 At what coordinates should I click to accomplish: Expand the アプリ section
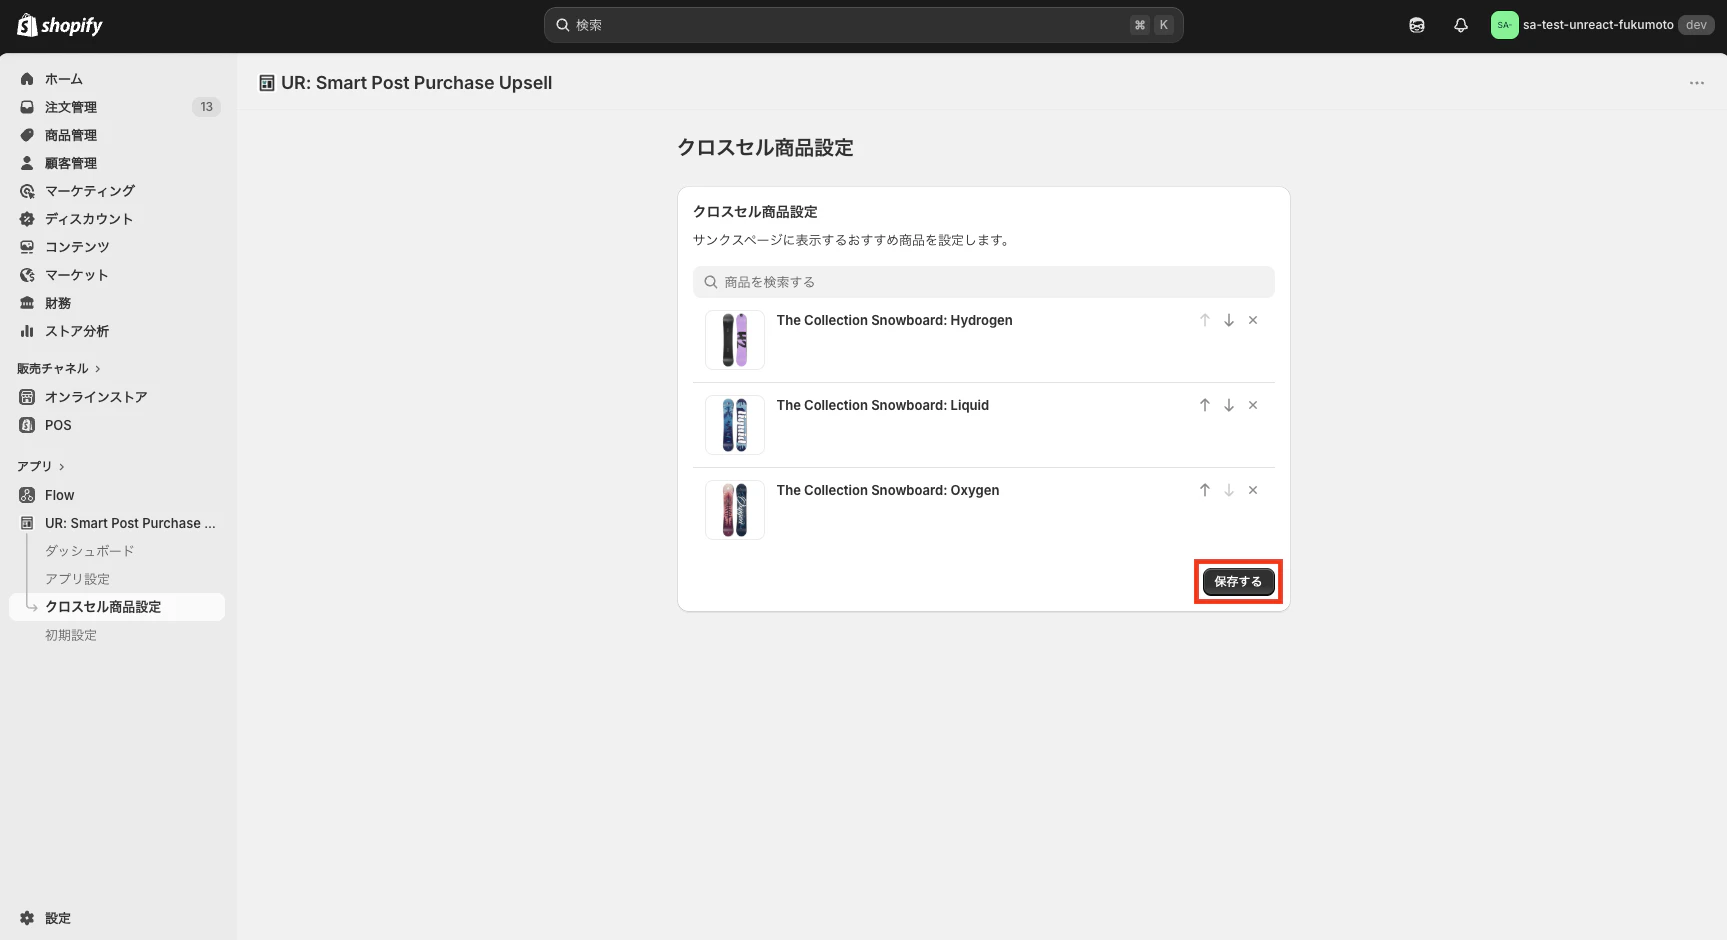40,467
